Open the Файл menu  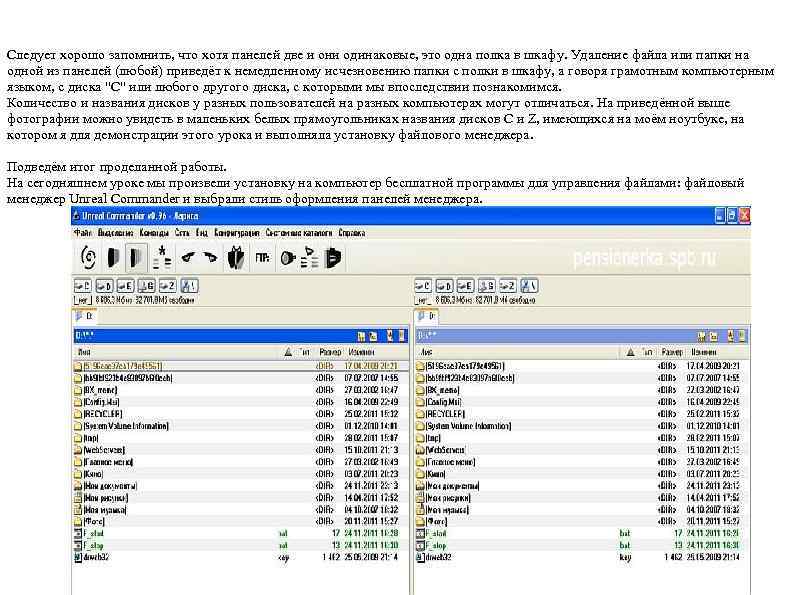(x=83, y=233)
